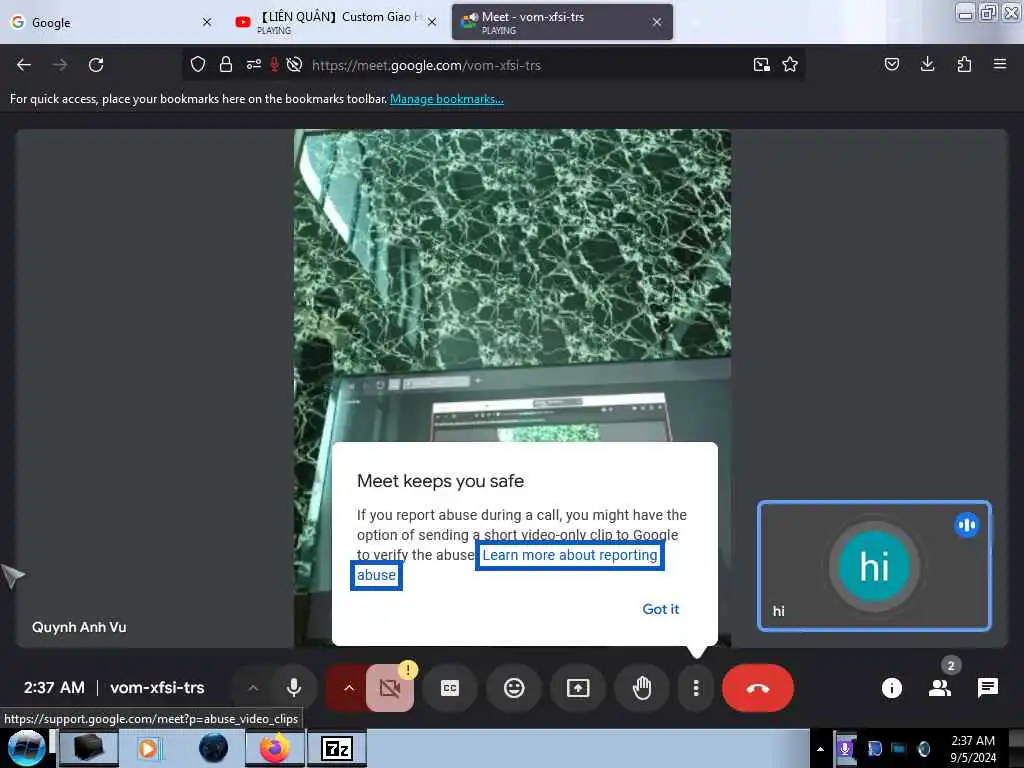Click the picture-in-picture icon in address bar
This screenshot has width=1024, height=768.
(761, 65)
